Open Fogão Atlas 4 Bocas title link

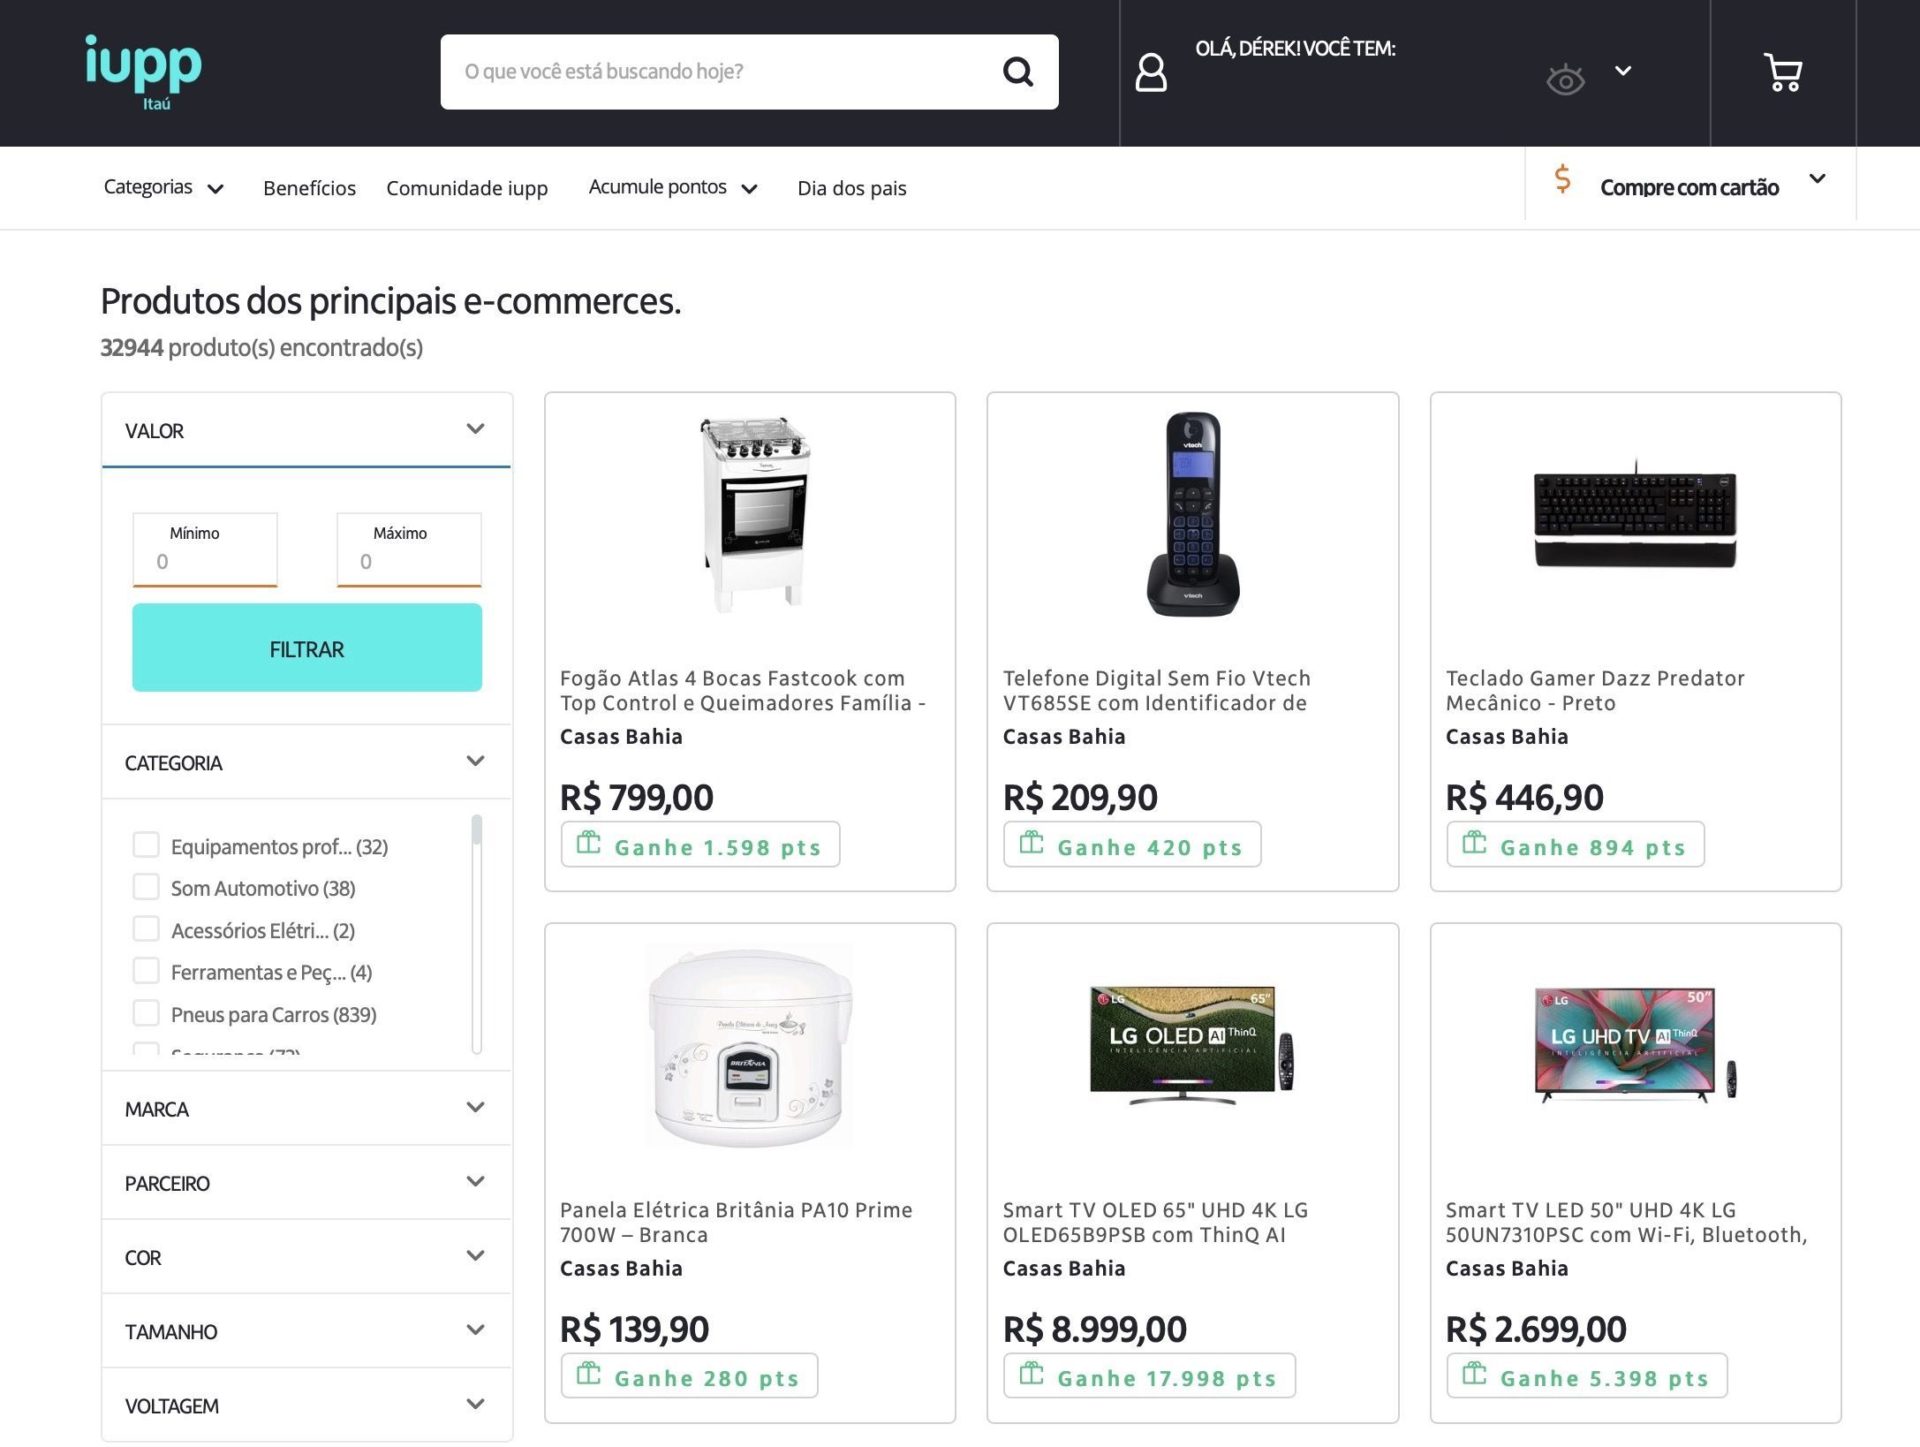coord(742,690)
